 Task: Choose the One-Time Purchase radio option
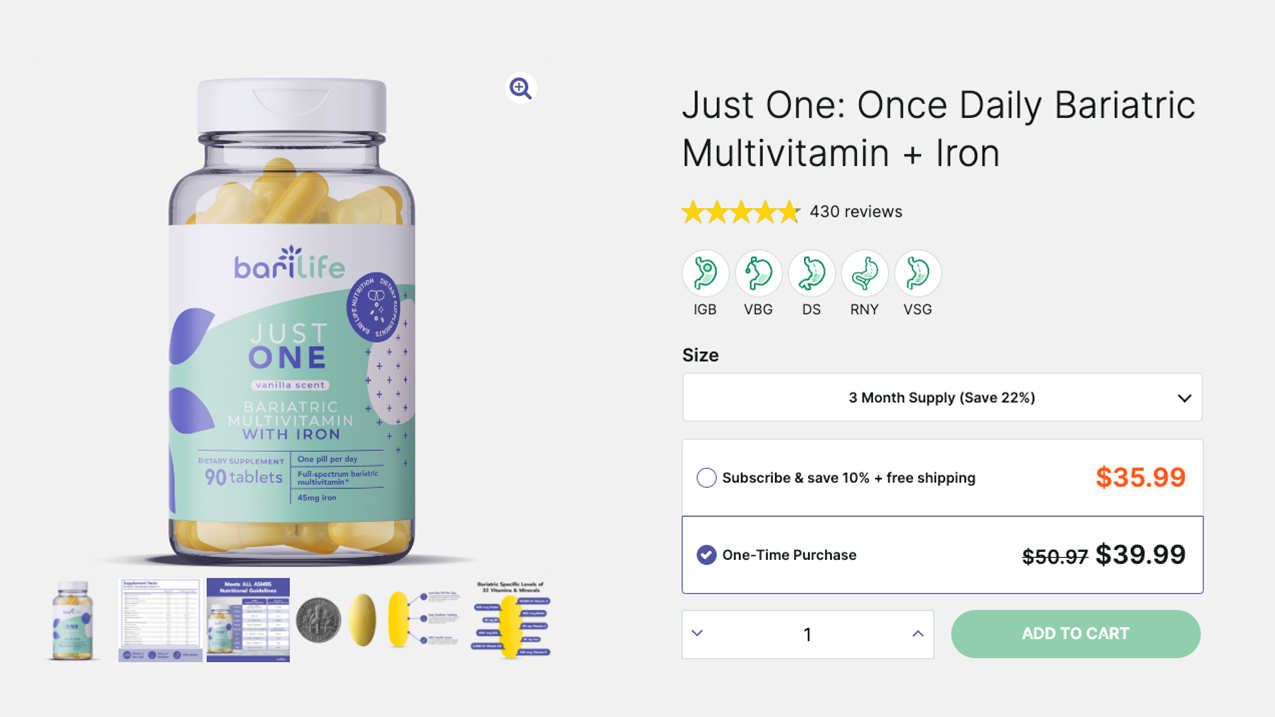click(x=706, y=555)
